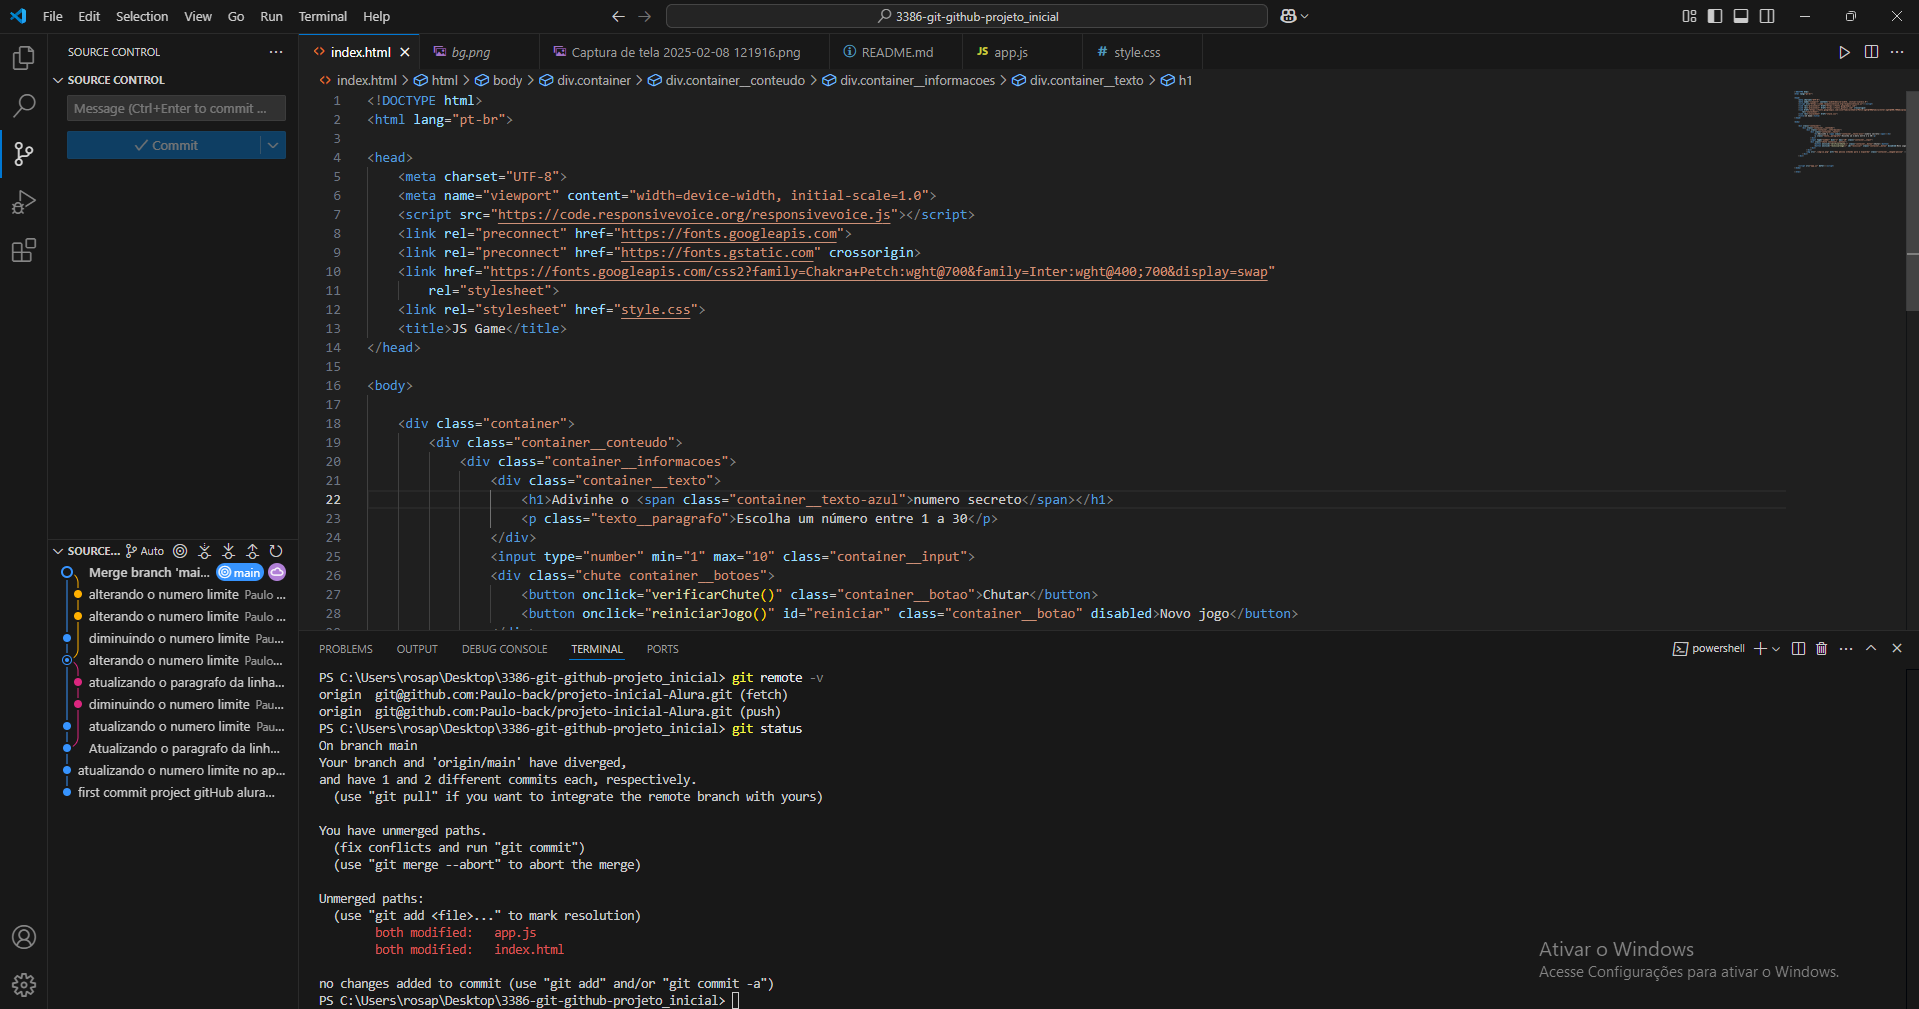The width and height of the screenshot is (1919, 1009).
Task: Click the div.container__texto breadcrumb
Action: pyautogui.click(x=1077, y=80)
